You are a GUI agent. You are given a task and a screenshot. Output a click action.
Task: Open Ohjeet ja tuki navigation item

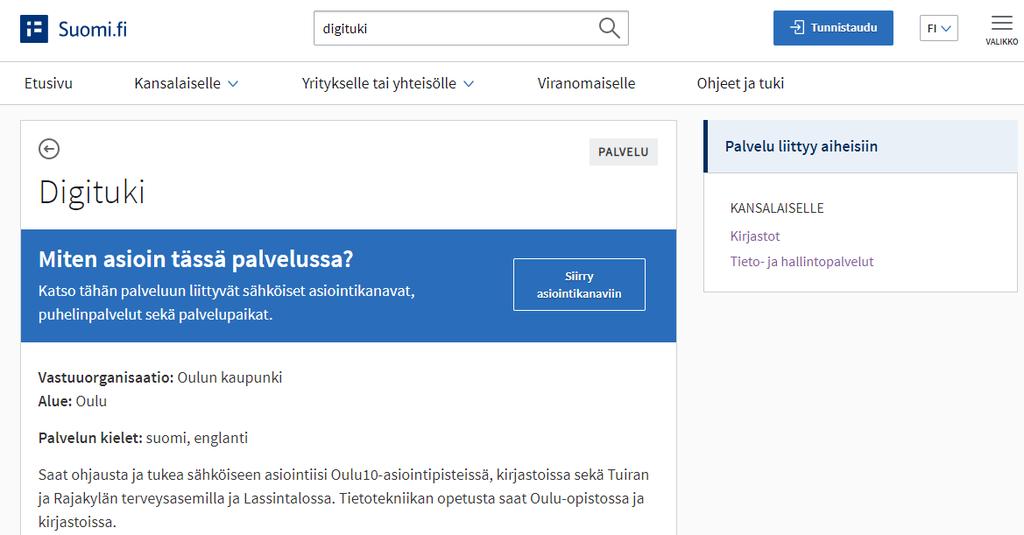pos(740,84)
